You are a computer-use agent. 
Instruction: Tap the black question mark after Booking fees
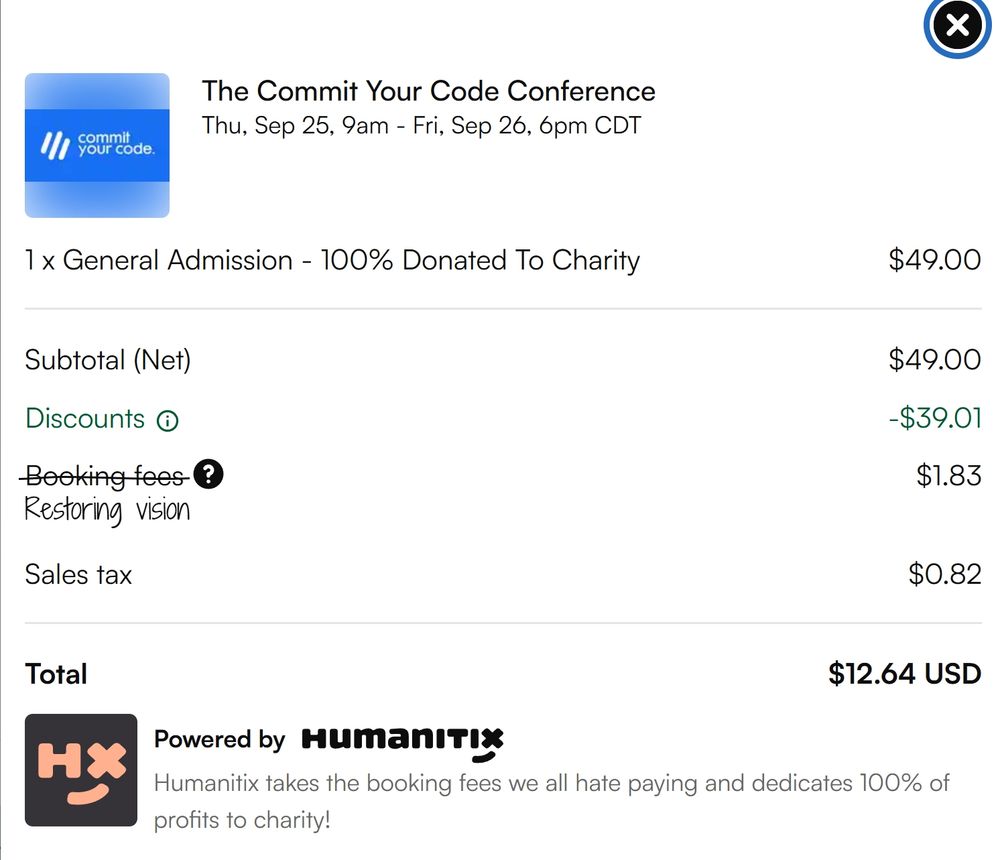[x=209, y=474]
